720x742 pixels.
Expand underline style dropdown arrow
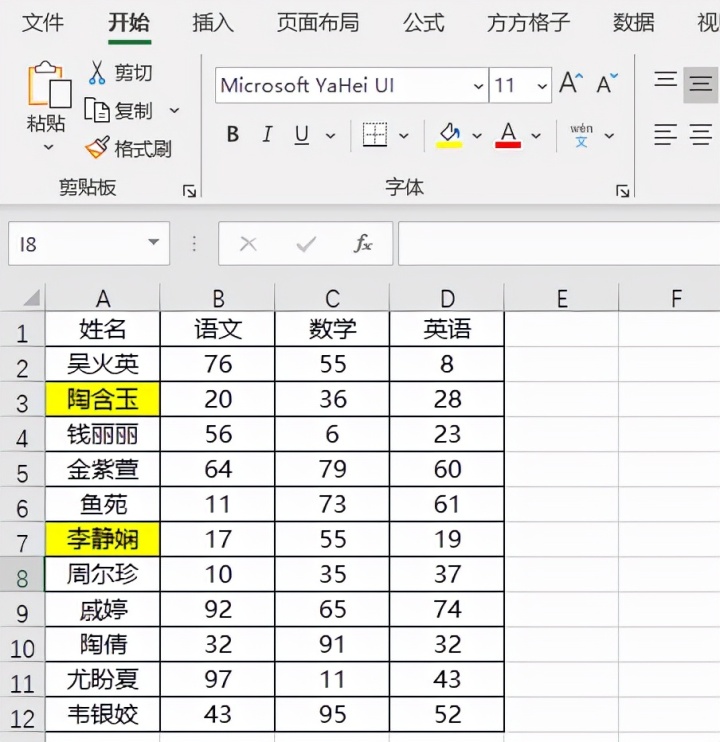(x=331, y=136)
